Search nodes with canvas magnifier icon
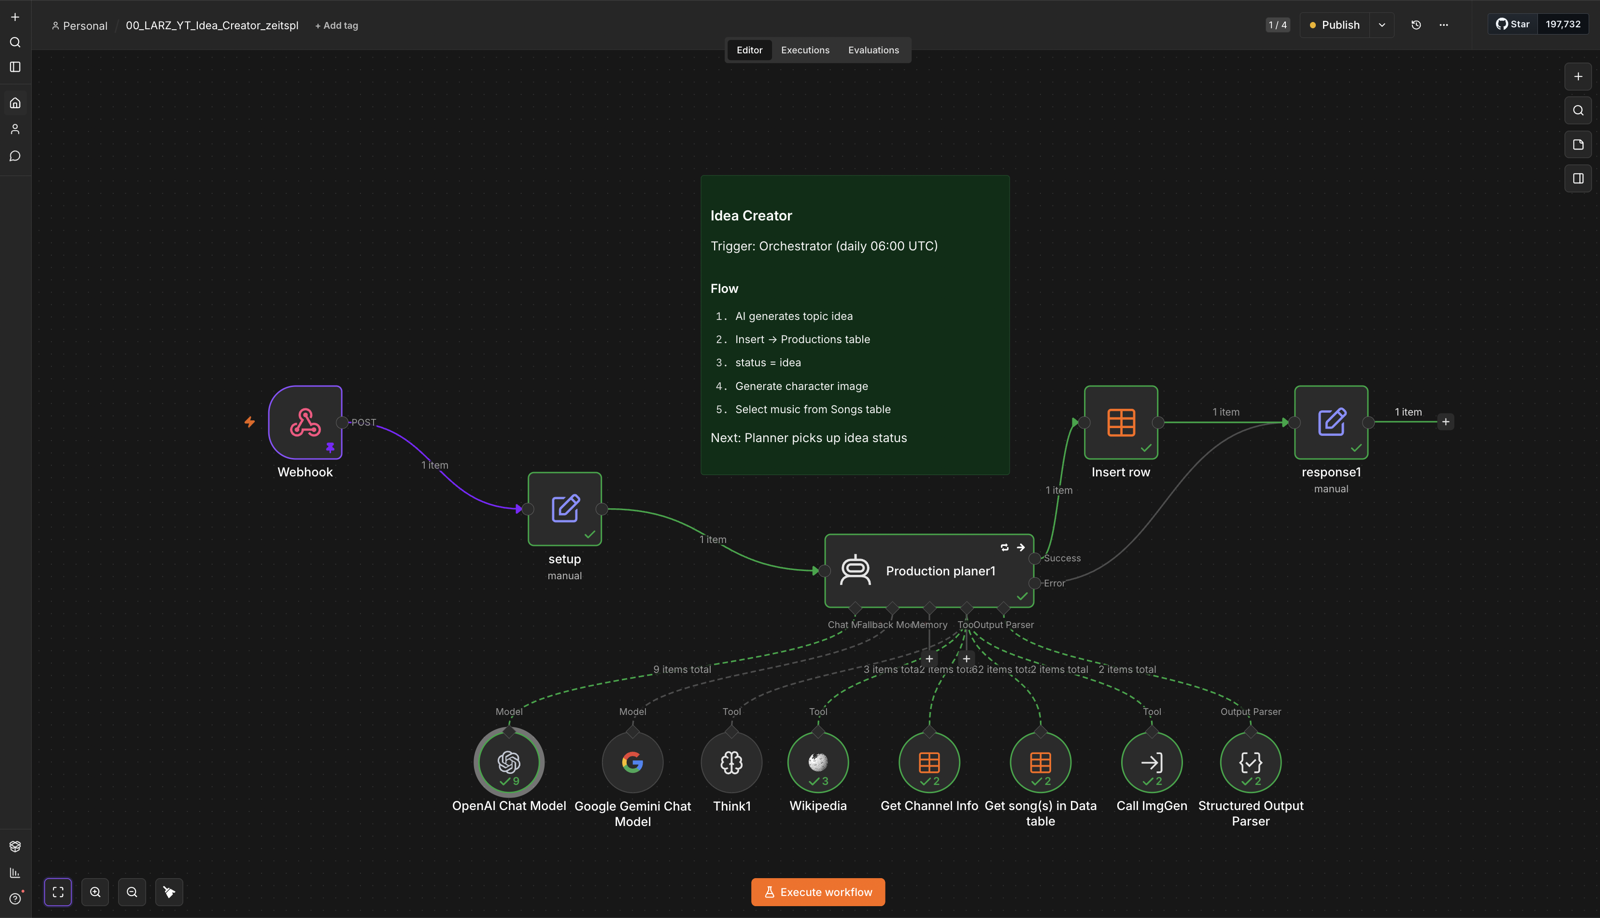Screen dimensions: 1600x918 coord(1578,111)
